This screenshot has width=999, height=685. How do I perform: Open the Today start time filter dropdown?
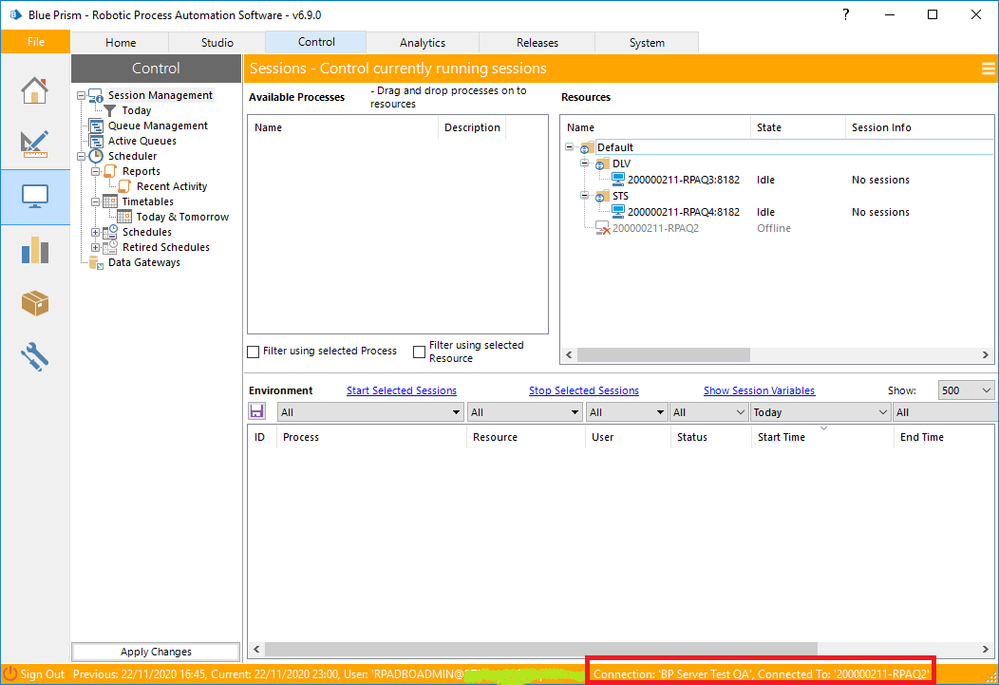(x=820, y=412)
